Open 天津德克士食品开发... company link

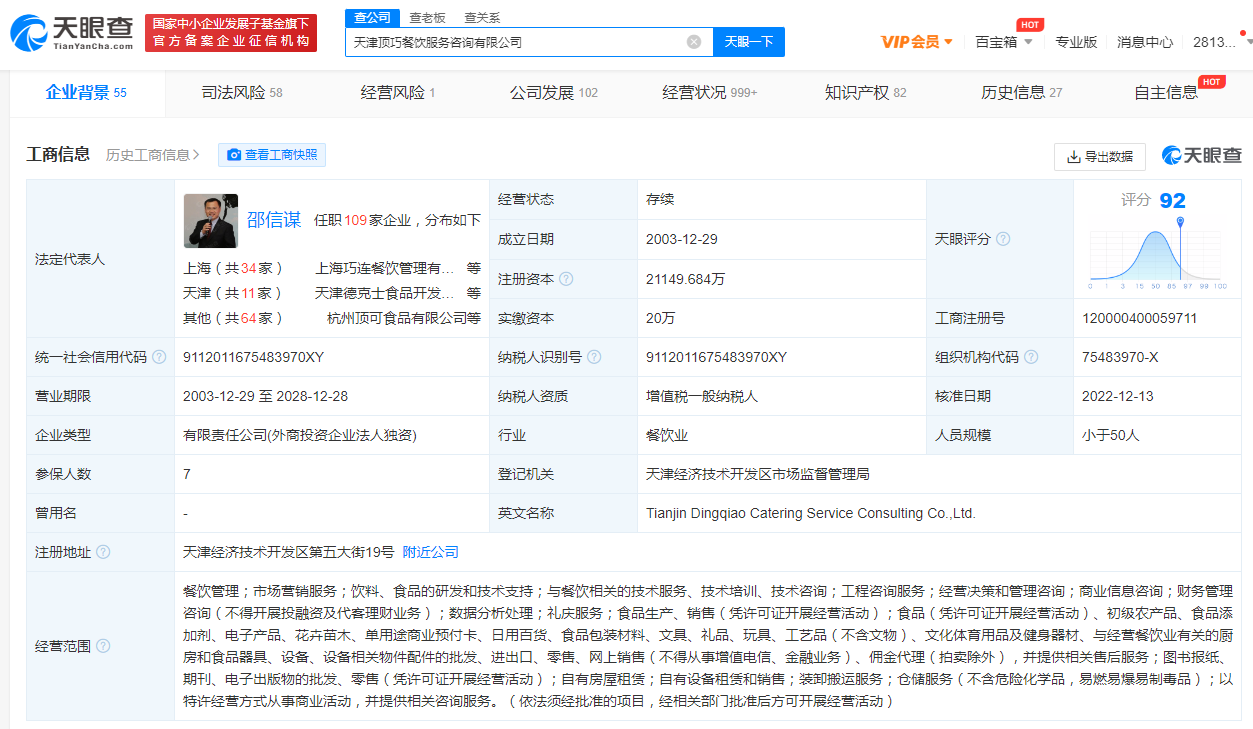pos(385,293)
